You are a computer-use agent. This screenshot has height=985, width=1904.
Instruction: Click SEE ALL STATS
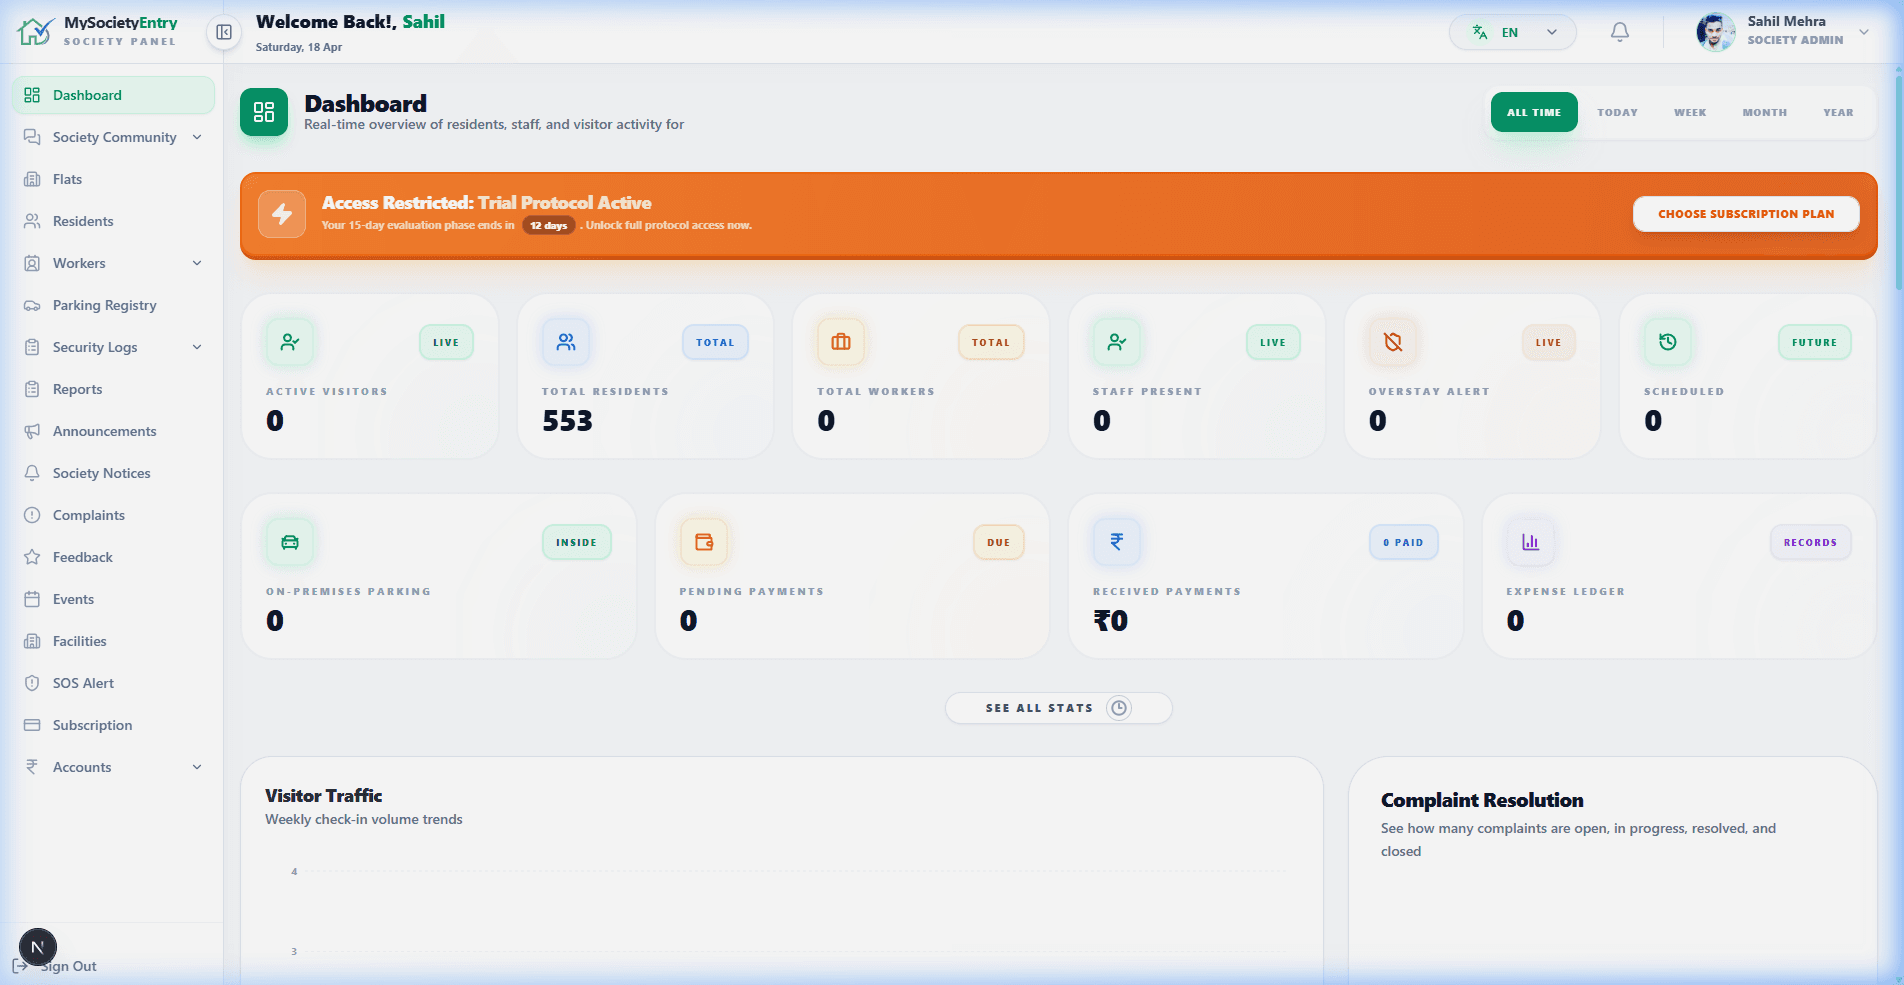[x=1058, y=708]
